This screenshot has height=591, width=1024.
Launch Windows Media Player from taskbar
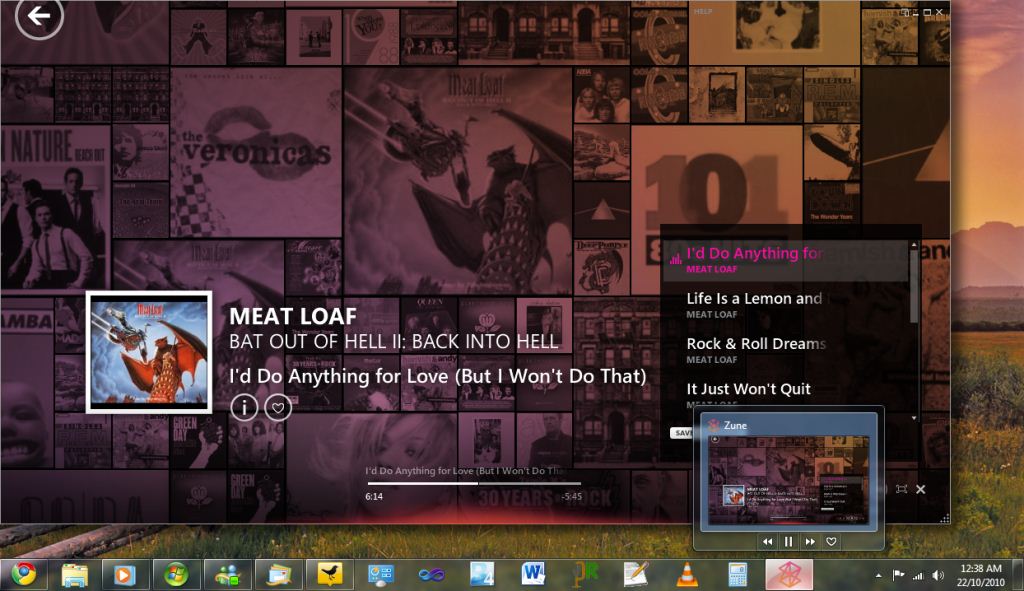(125, 575)
